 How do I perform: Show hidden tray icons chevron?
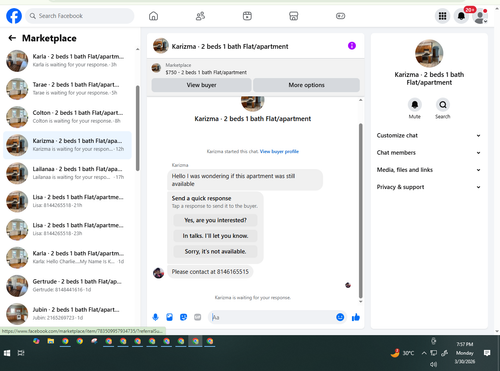pos(424,353)
